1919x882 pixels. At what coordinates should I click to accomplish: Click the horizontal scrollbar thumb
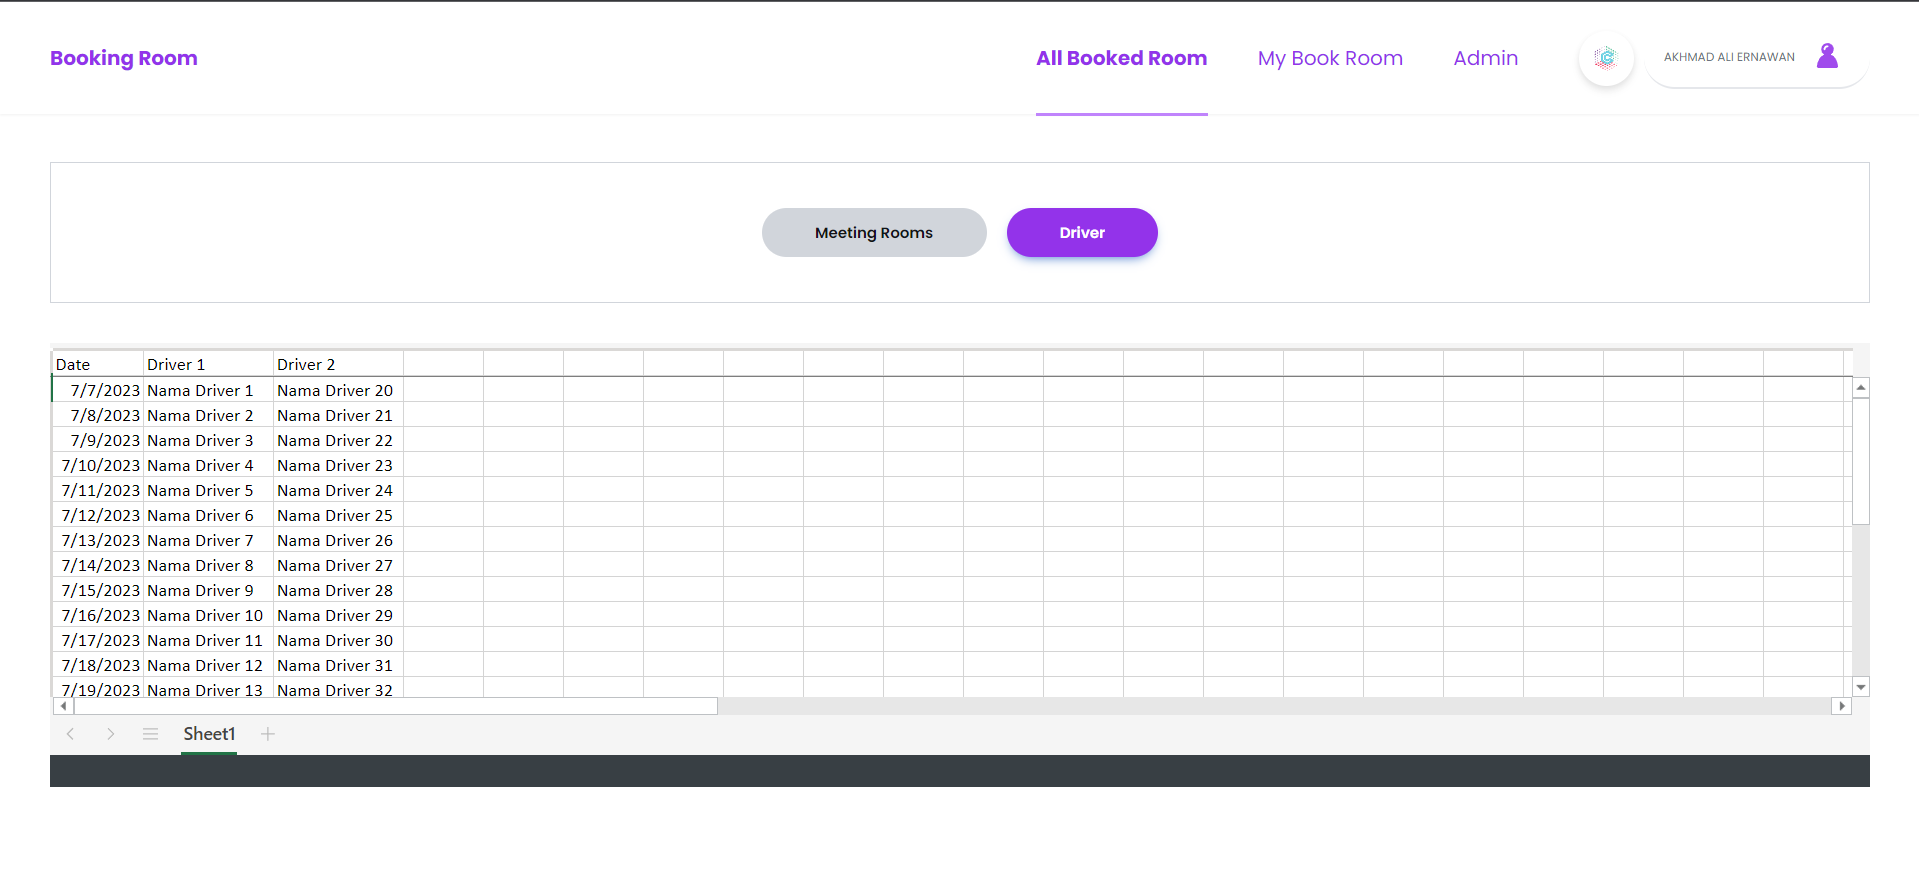coord(396,706)
